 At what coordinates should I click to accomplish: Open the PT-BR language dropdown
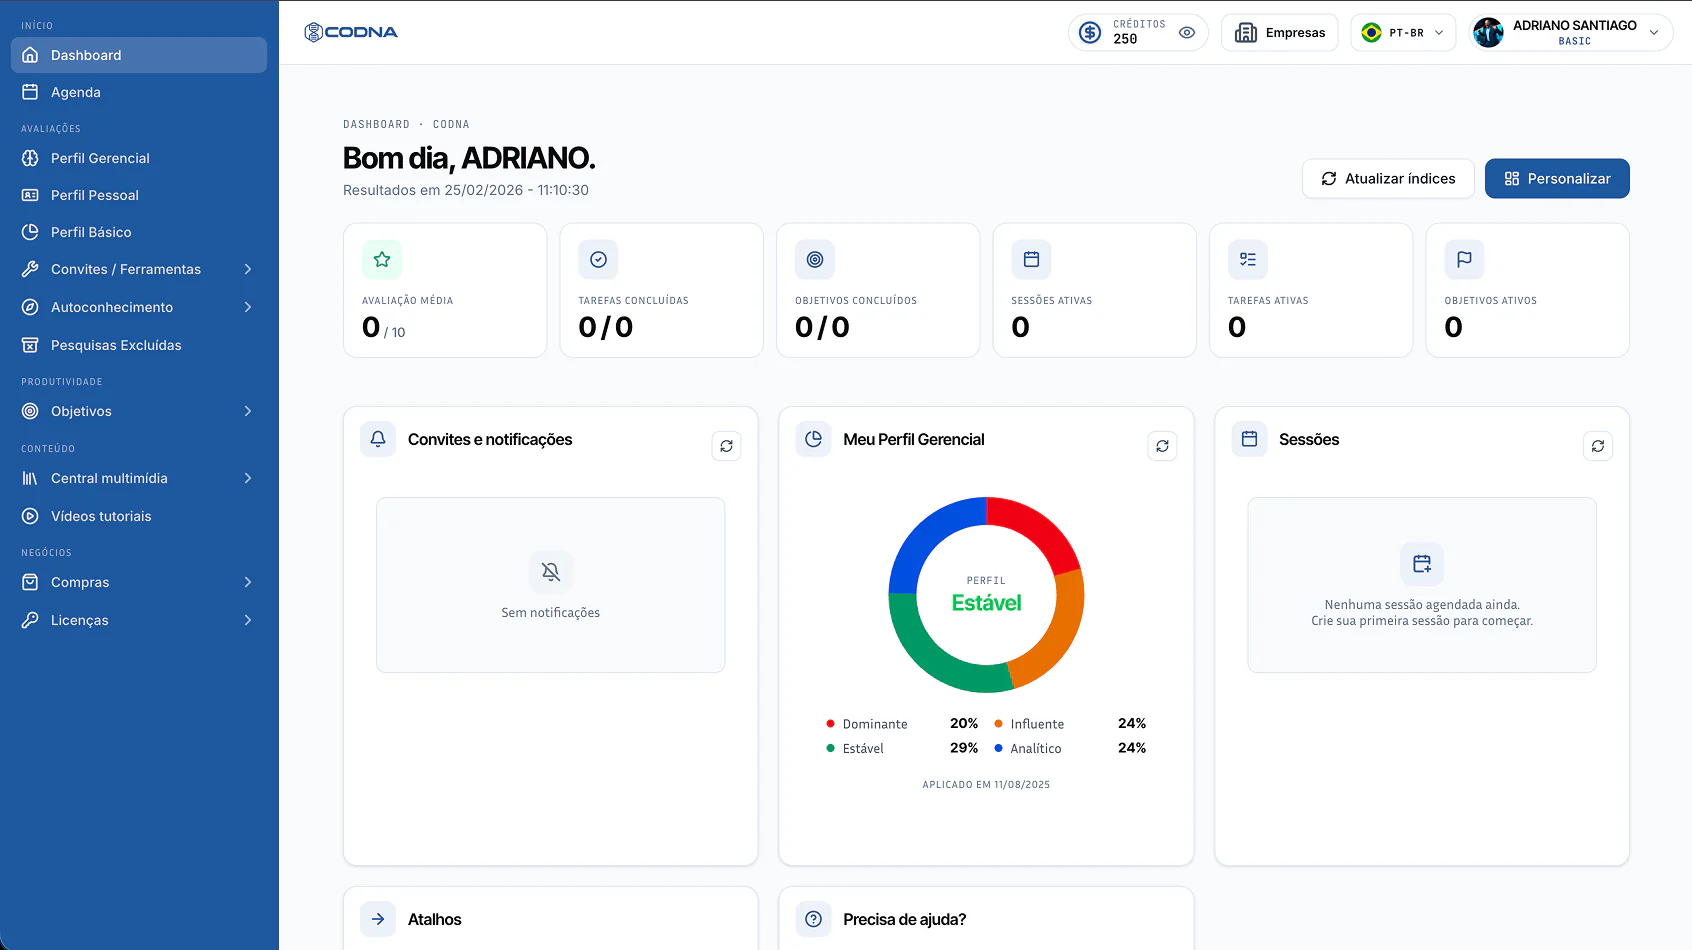coord(1403,33)
